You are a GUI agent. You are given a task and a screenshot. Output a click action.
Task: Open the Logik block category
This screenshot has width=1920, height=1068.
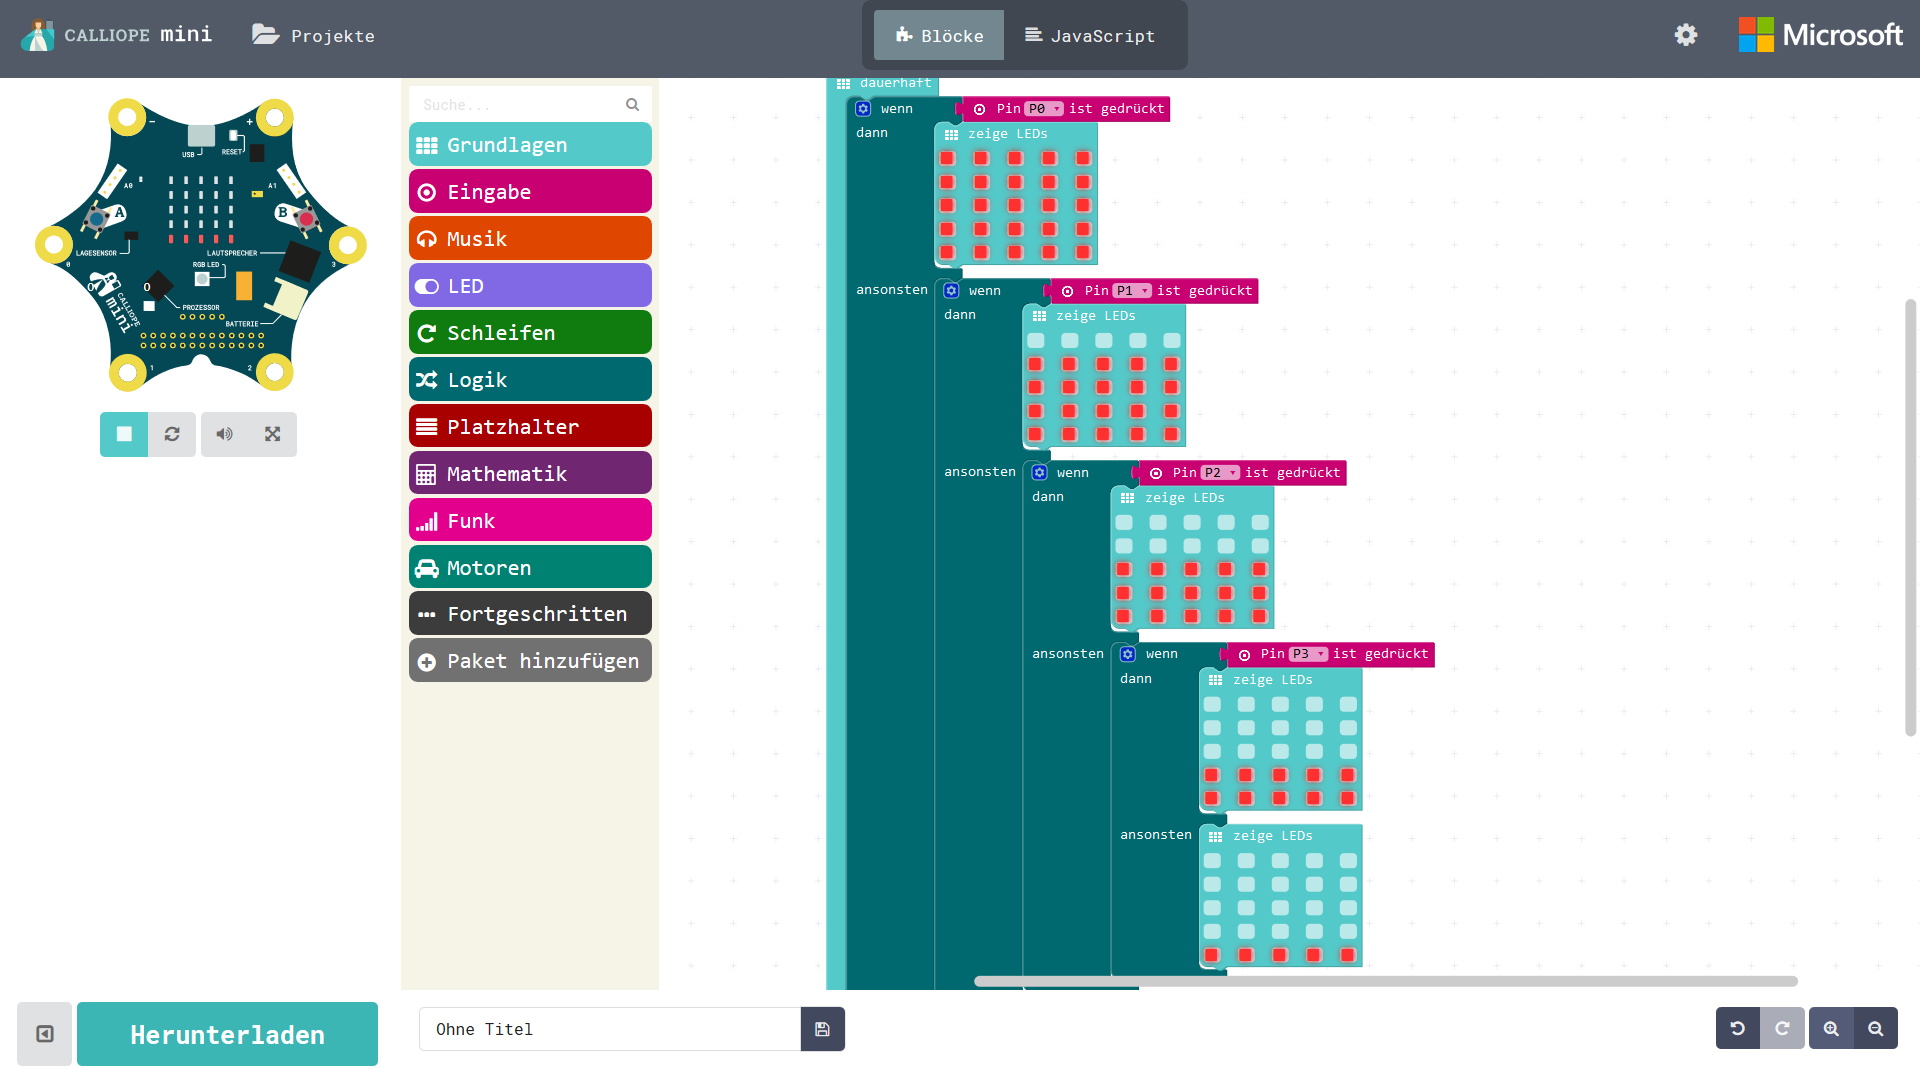pyautogui.click(x=530, y=380)
